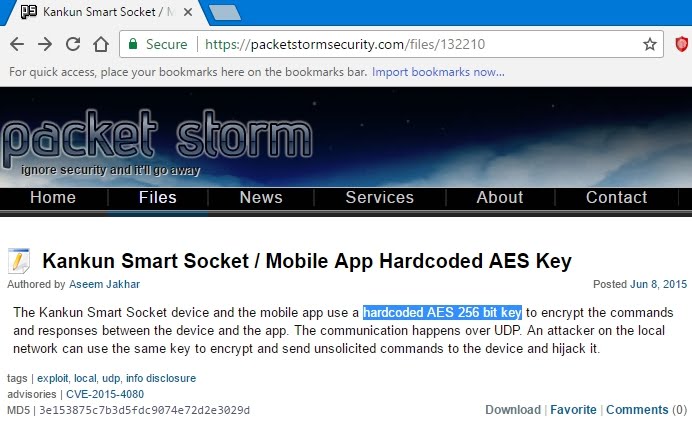692x423 pixels.
Task: Click 'ignore security and it'll go away' tagline
Action: 111,170
